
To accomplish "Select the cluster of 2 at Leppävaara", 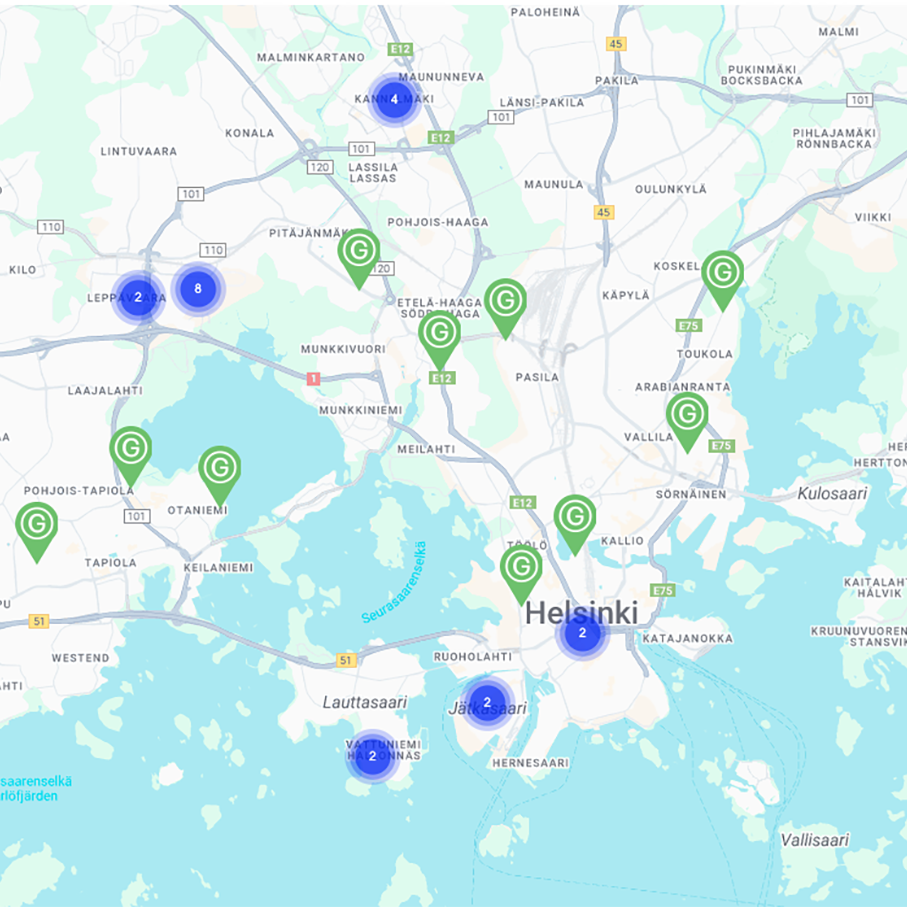I will coord(139,297).
